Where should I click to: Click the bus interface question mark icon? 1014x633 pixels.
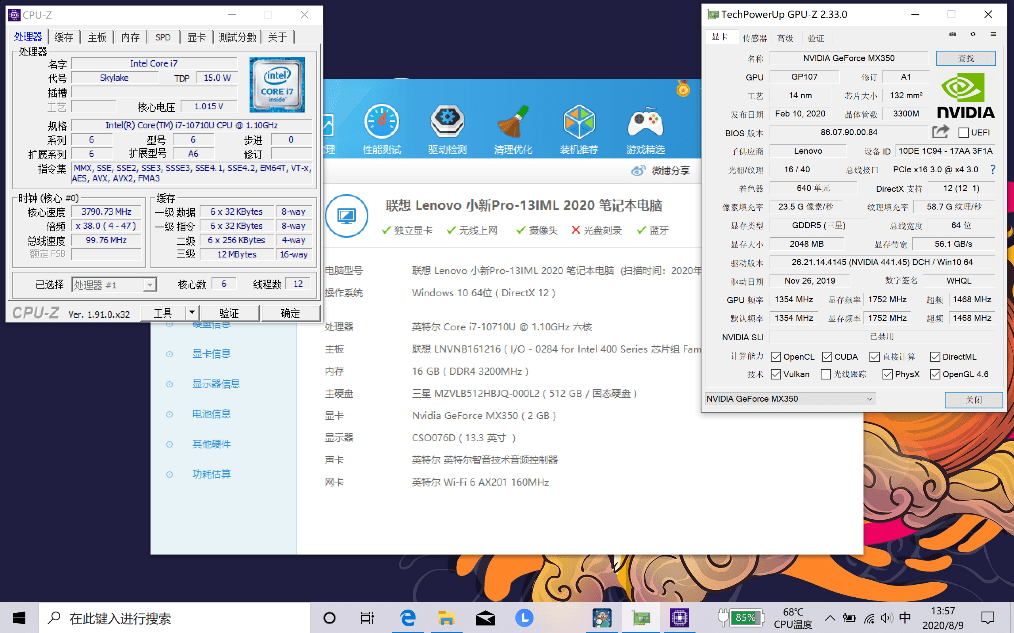coord(992,170)
